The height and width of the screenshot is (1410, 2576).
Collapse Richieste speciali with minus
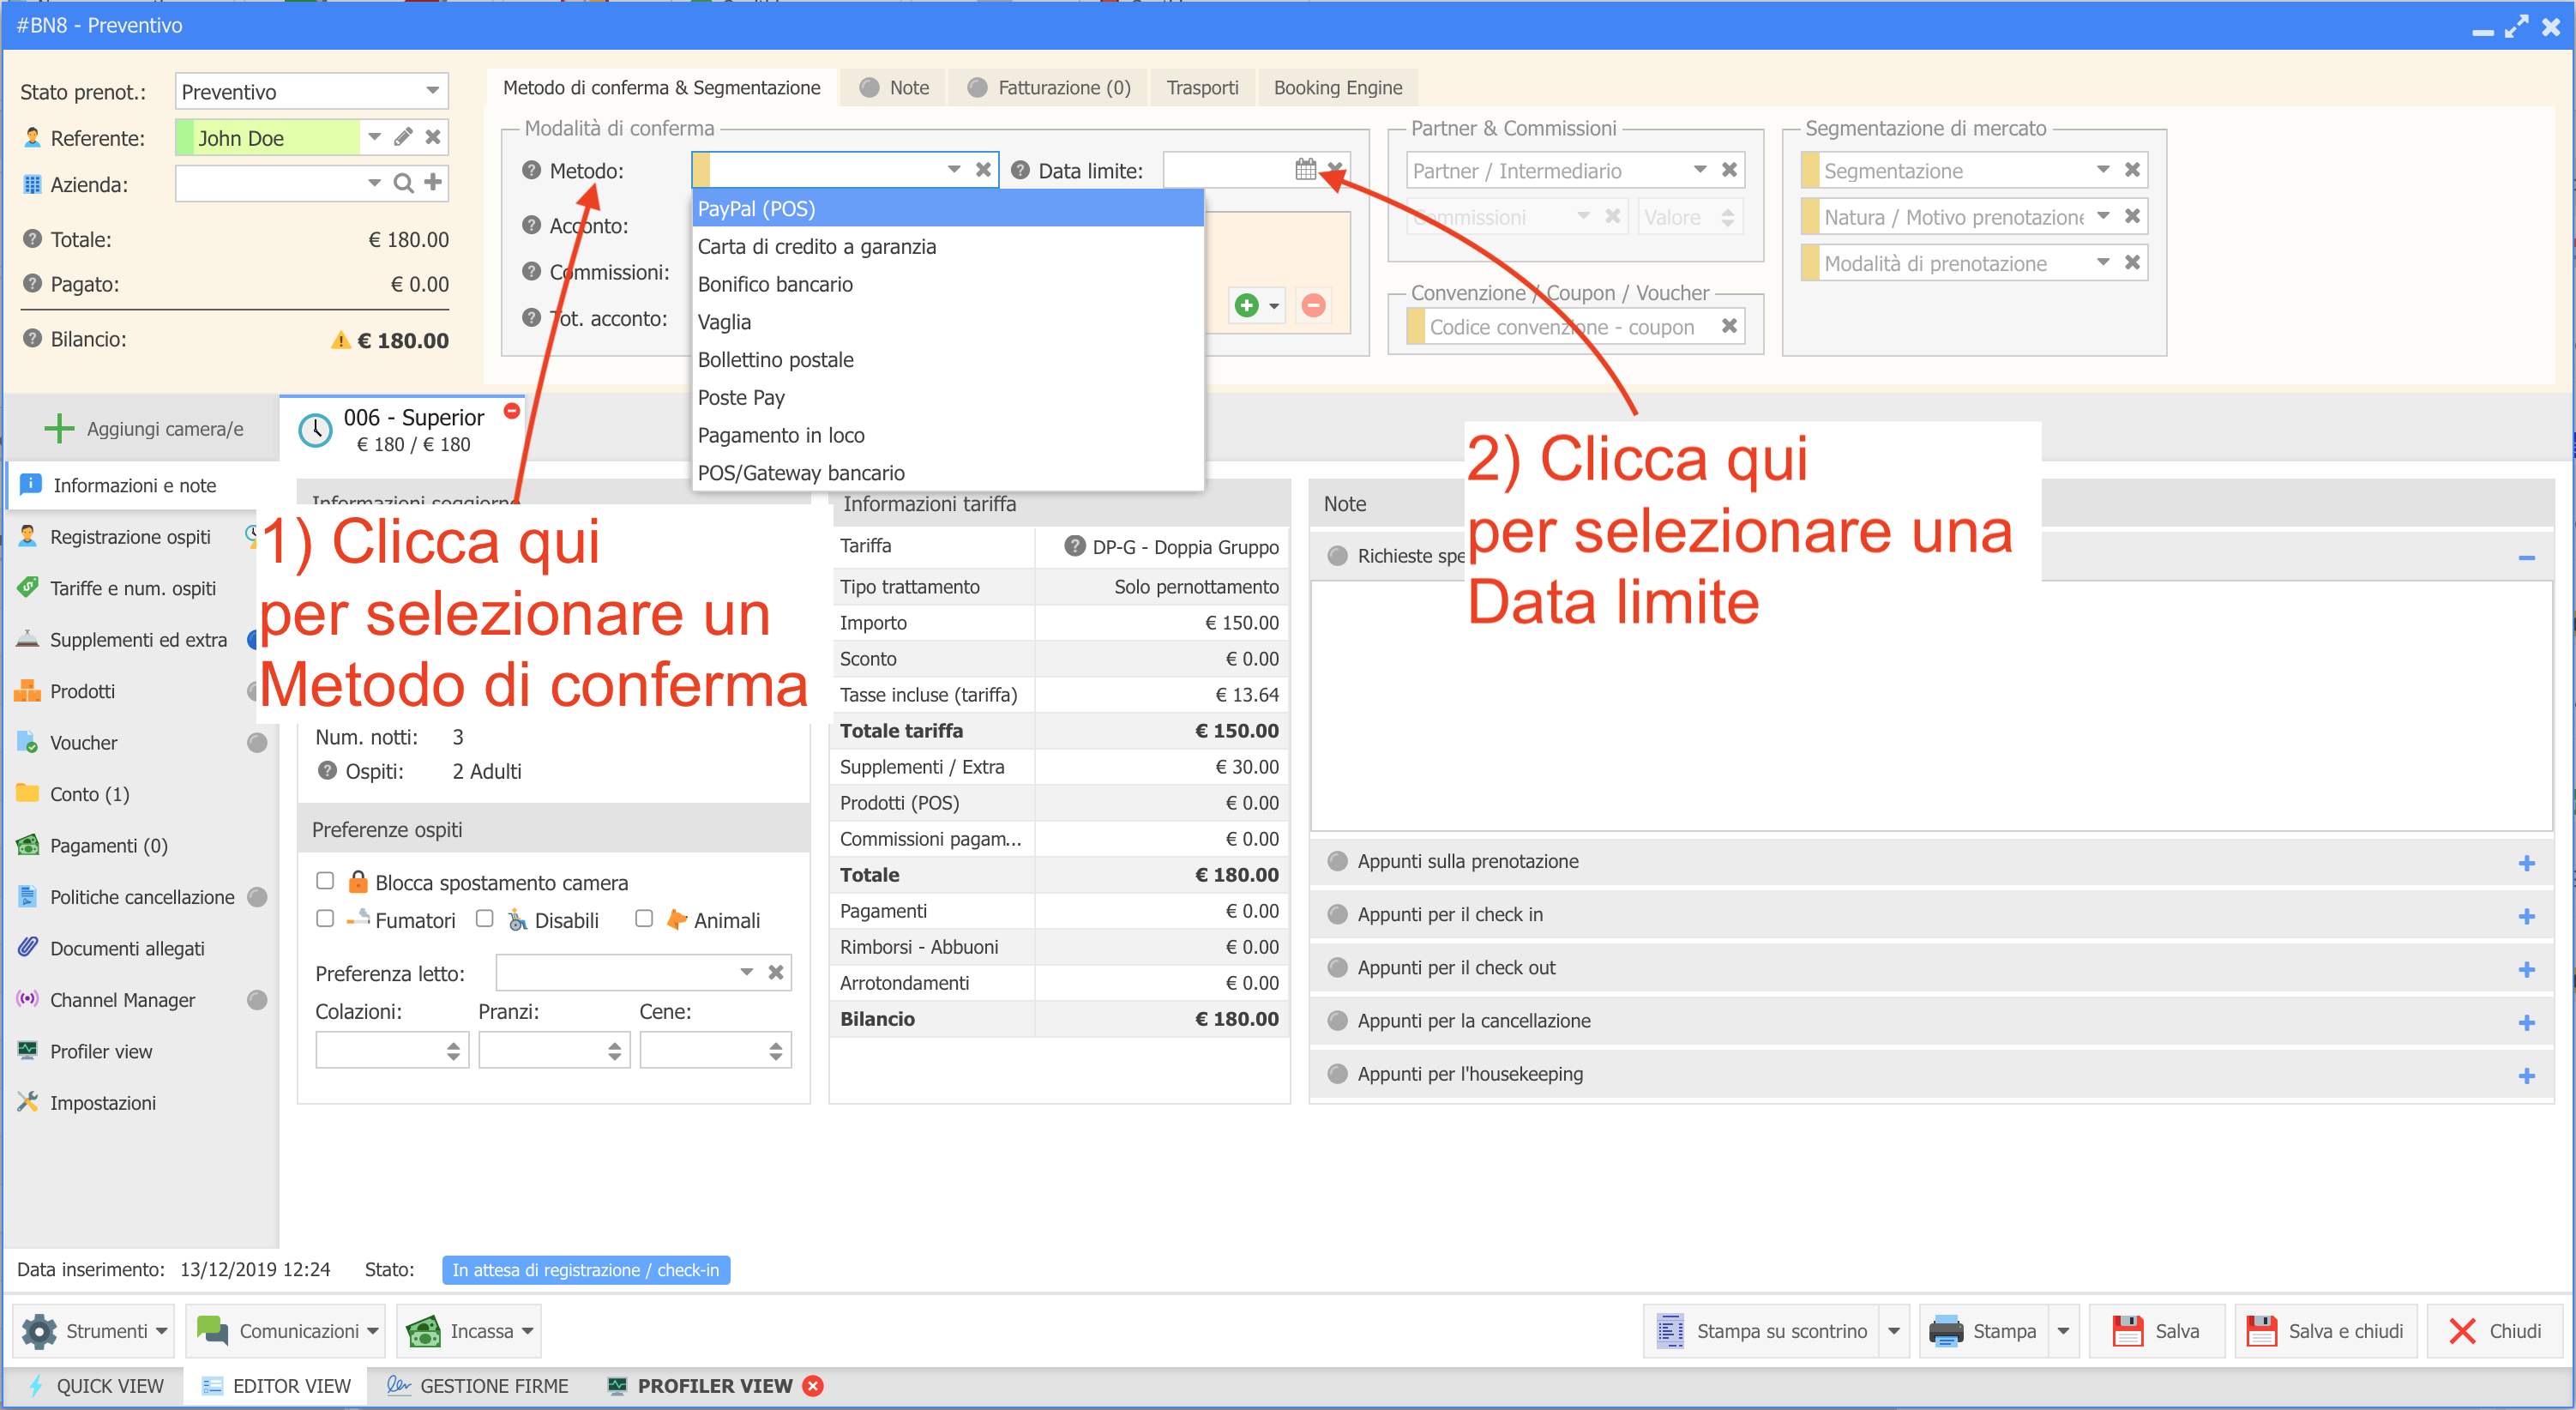click(x=2526, y=557)
